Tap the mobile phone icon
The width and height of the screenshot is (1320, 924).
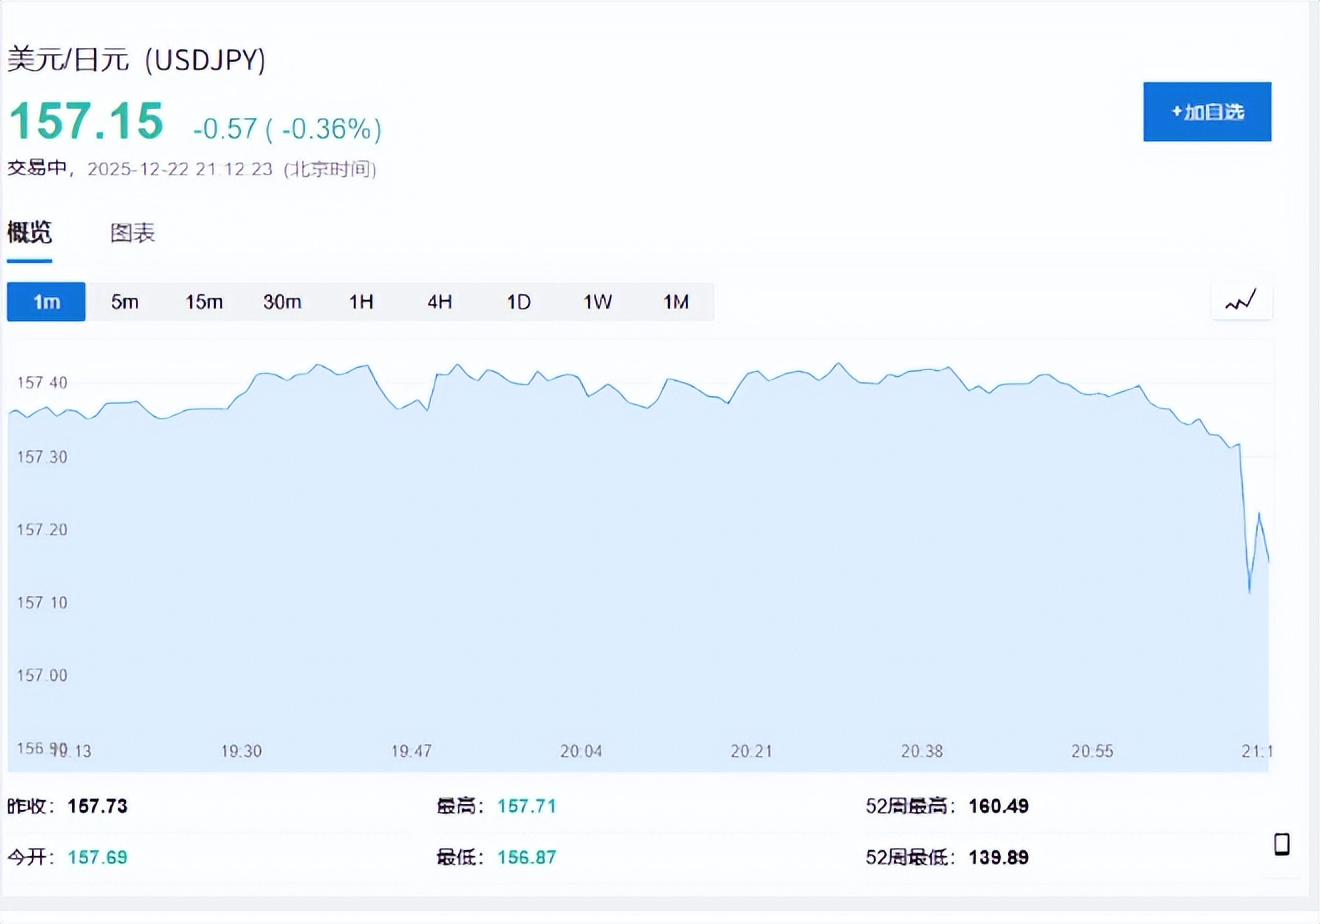1281,844
